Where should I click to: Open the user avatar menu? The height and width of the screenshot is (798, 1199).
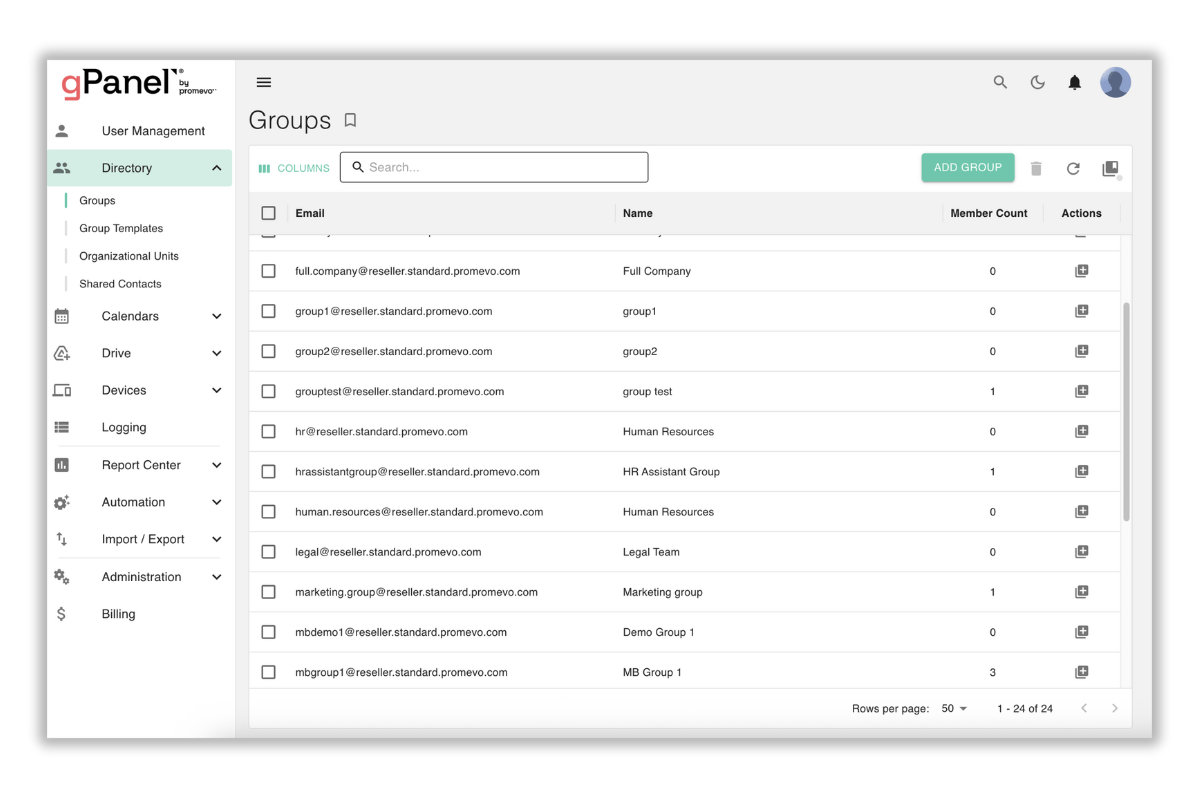click(1116, 82)
